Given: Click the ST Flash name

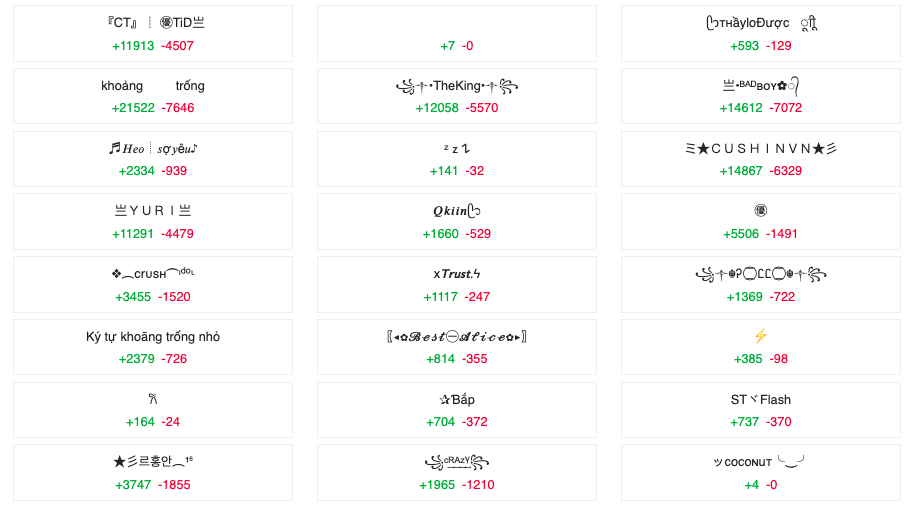Looking at the screenshot, I should click(x=760, y=400).
